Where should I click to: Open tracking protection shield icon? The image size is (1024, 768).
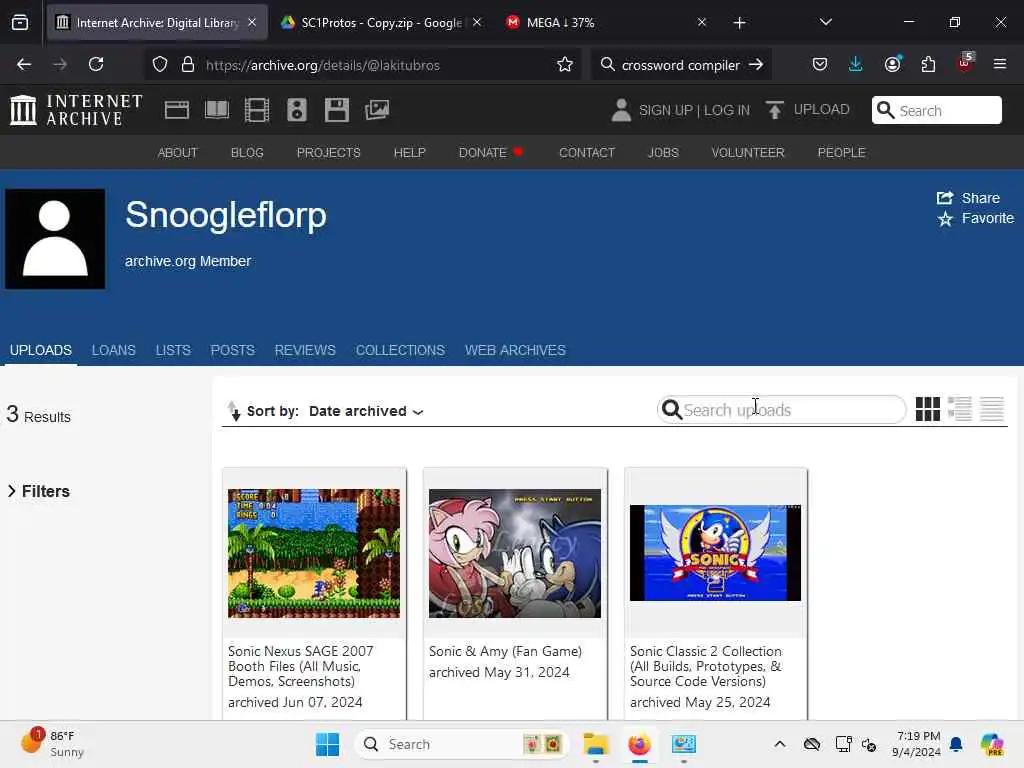[x=160, y=65]
